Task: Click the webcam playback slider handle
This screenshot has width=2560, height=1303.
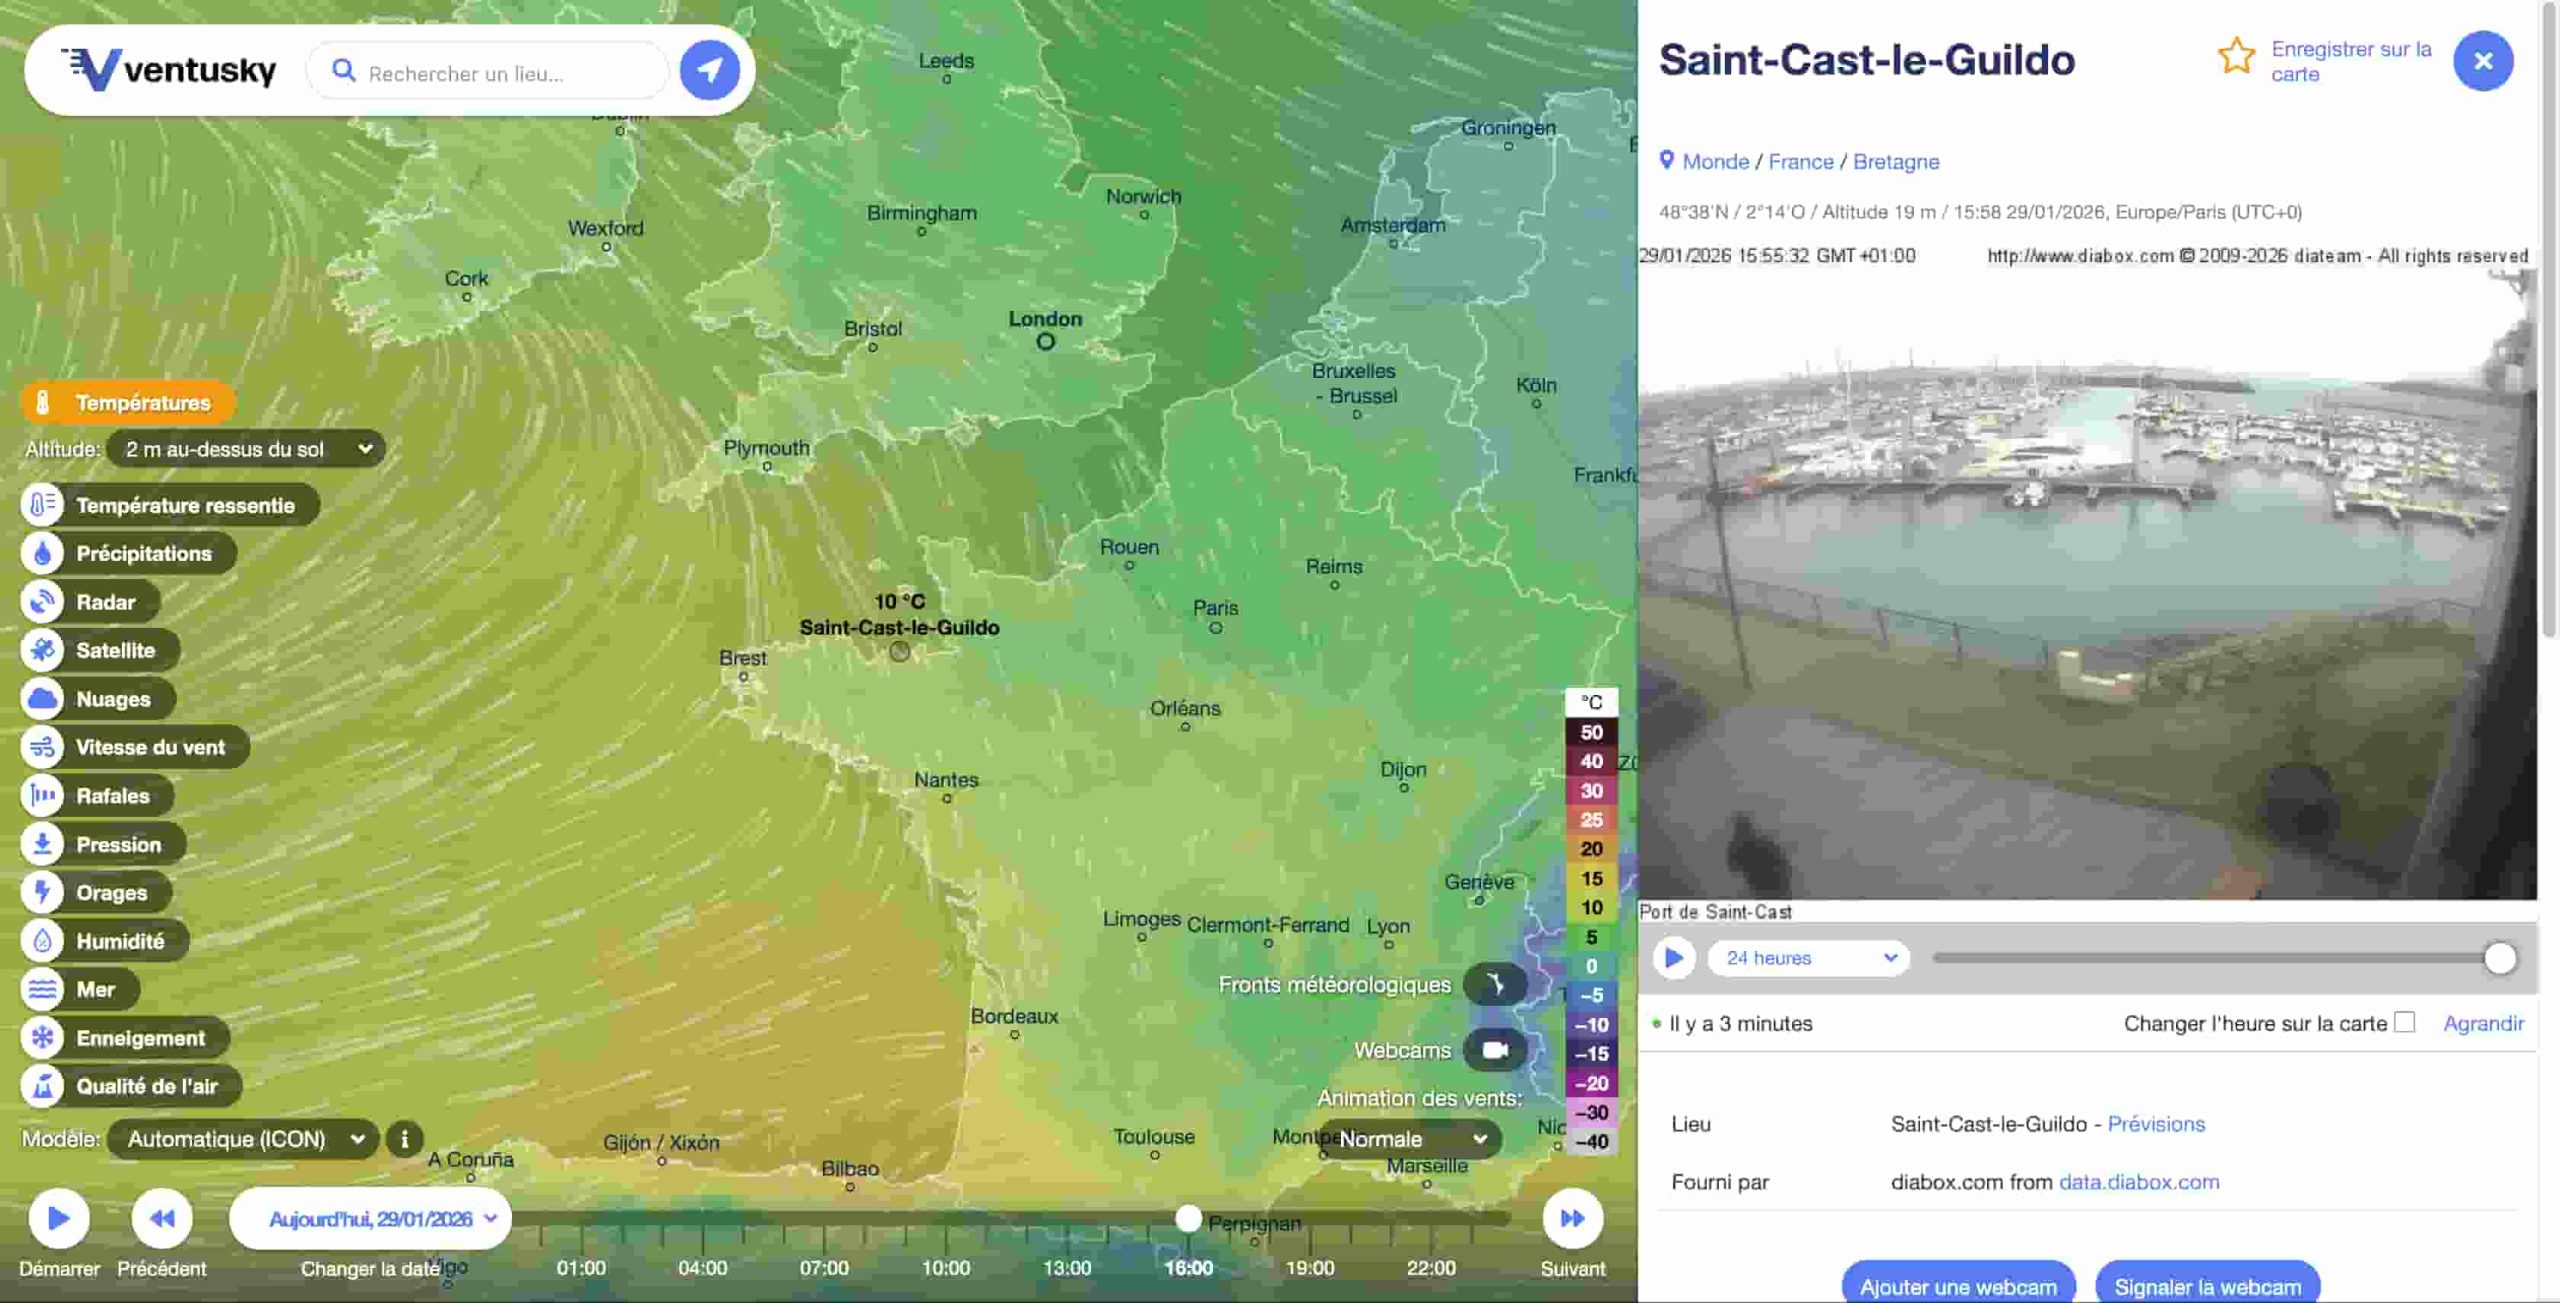Action: point(2499,958)
